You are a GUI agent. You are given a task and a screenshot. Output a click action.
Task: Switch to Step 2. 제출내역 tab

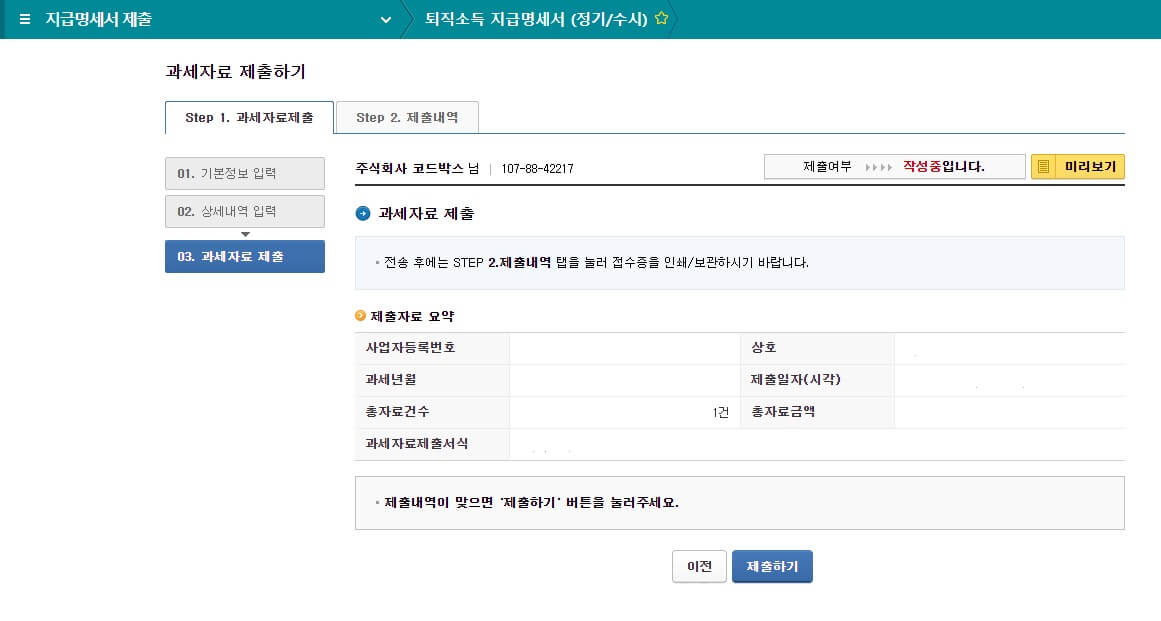pos(407,118)
